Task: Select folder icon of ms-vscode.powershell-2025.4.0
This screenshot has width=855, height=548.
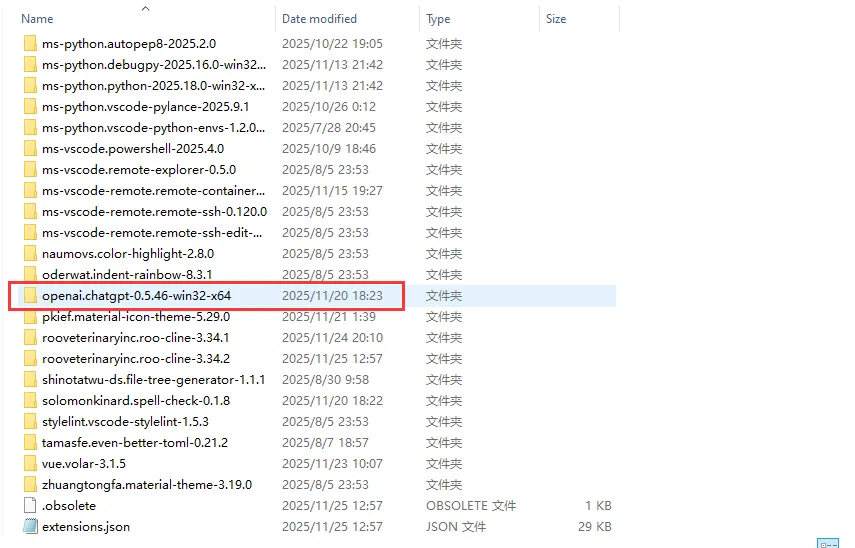Action: pyautogui.click(x=31, y=148)
